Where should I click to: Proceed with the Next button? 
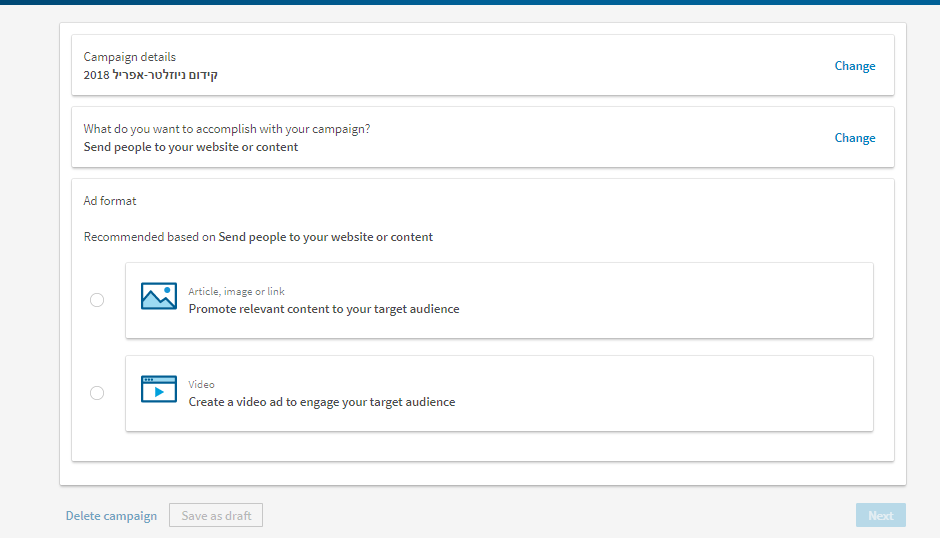click(x=881, y=515)
